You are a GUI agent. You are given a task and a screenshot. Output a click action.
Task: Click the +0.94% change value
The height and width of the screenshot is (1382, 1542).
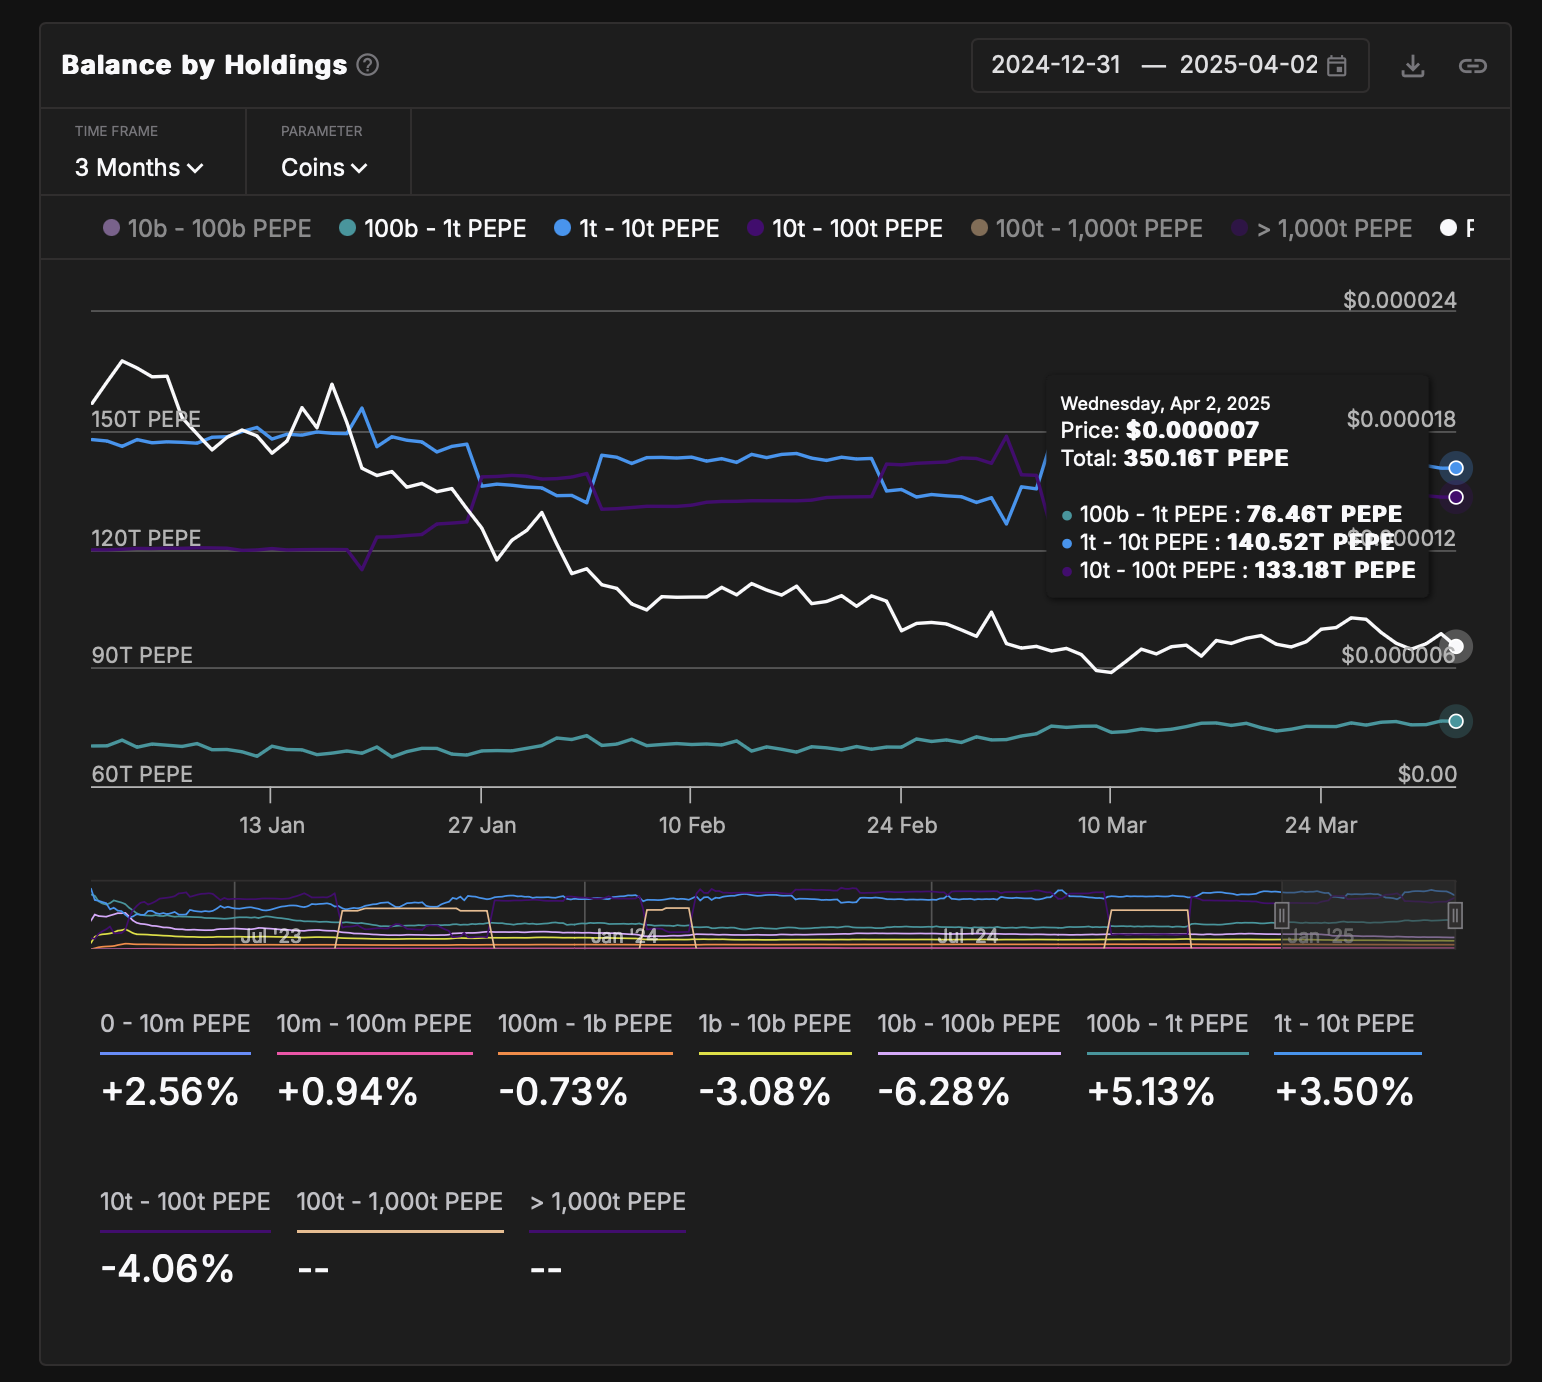click(348, 1092)
